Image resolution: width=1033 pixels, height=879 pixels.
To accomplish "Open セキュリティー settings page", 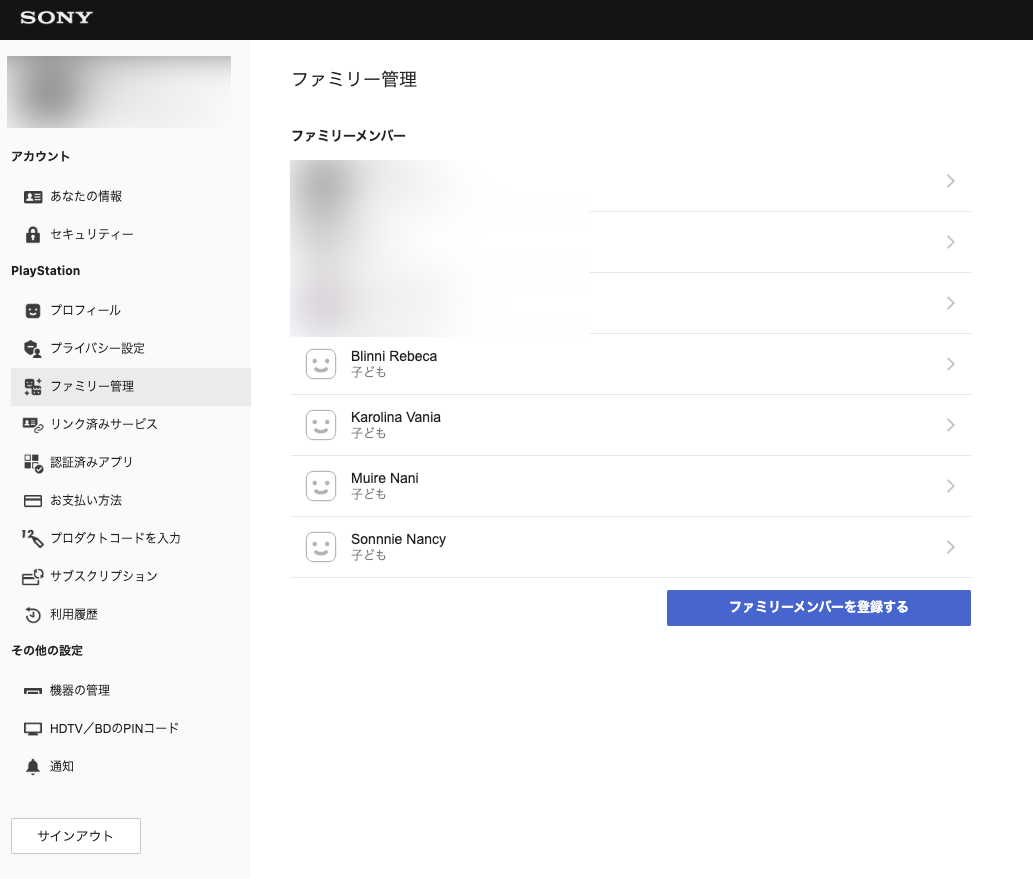I will coord(130,235).
